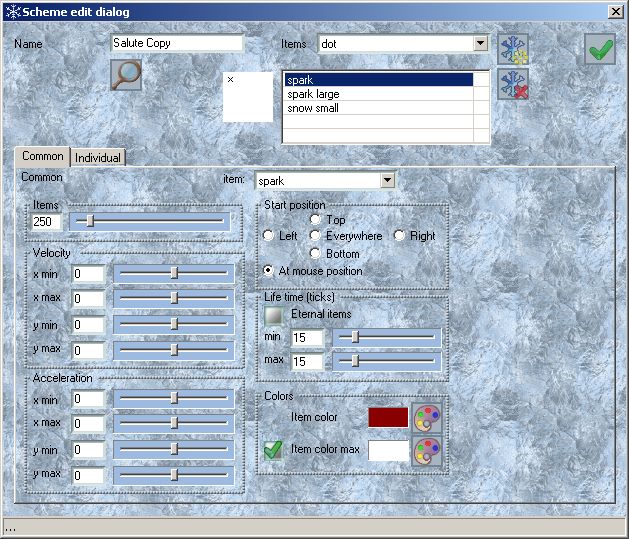Click the dark red Item color swatch
Screen dimensions: 629x539
pos(388,417)
